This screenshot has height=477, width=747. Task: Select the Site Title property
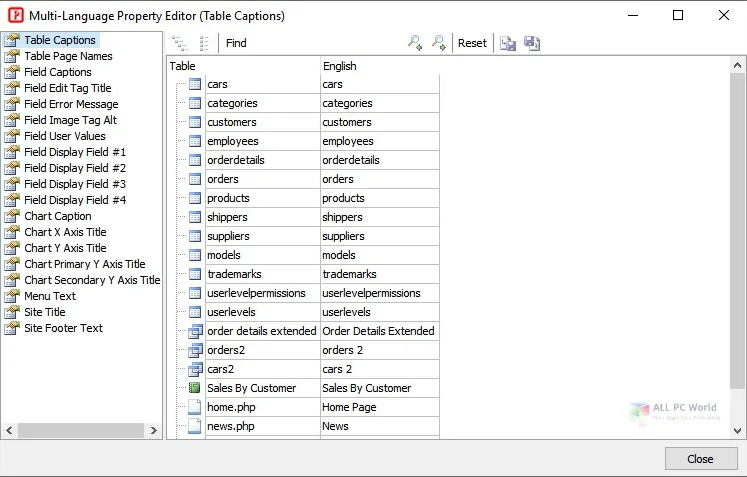click(x=45, y=312)
